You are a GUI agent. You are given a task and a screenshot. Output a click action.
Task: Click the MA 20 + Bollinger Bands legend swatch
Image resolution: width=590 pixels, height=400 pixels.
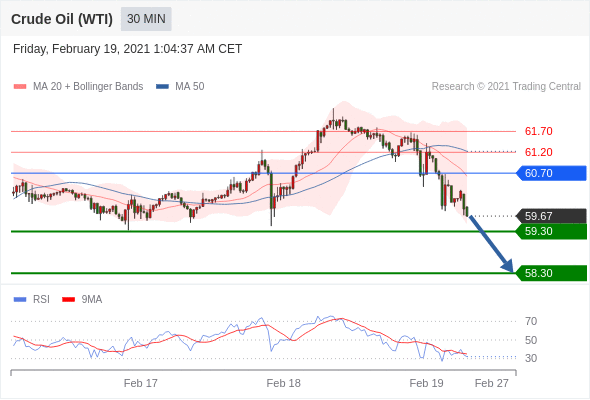tap(20, 87)
